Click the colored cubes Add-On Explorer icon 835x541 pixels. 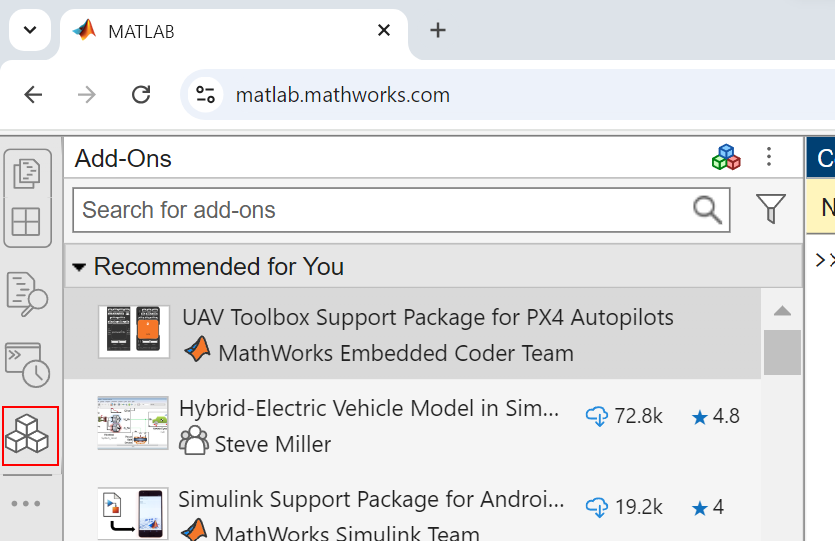(x=726, y=158)
